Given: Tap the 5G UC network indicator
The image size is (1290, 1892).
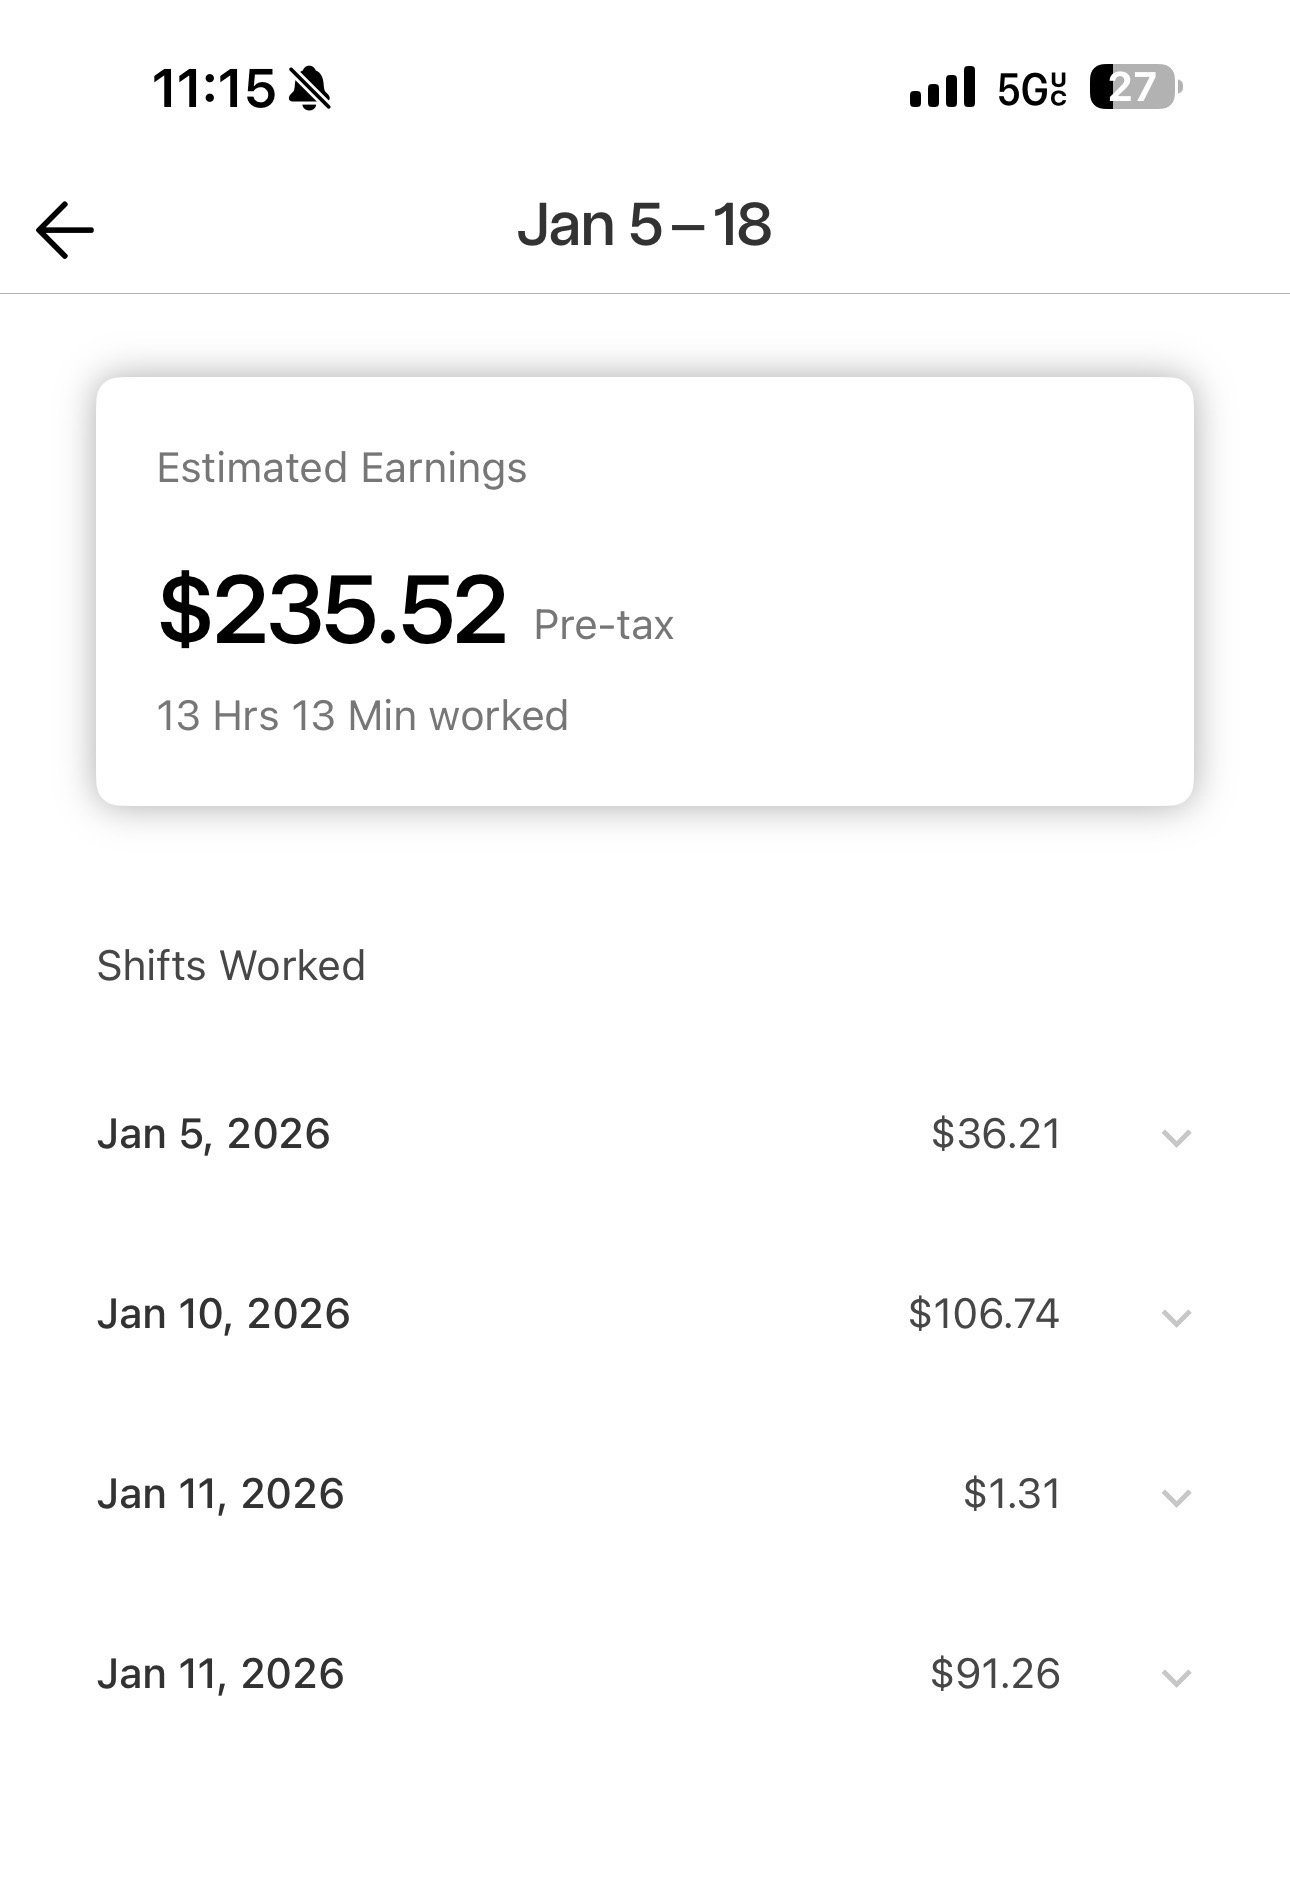Looking at the screenshot, I should (x=1032, y=89).
